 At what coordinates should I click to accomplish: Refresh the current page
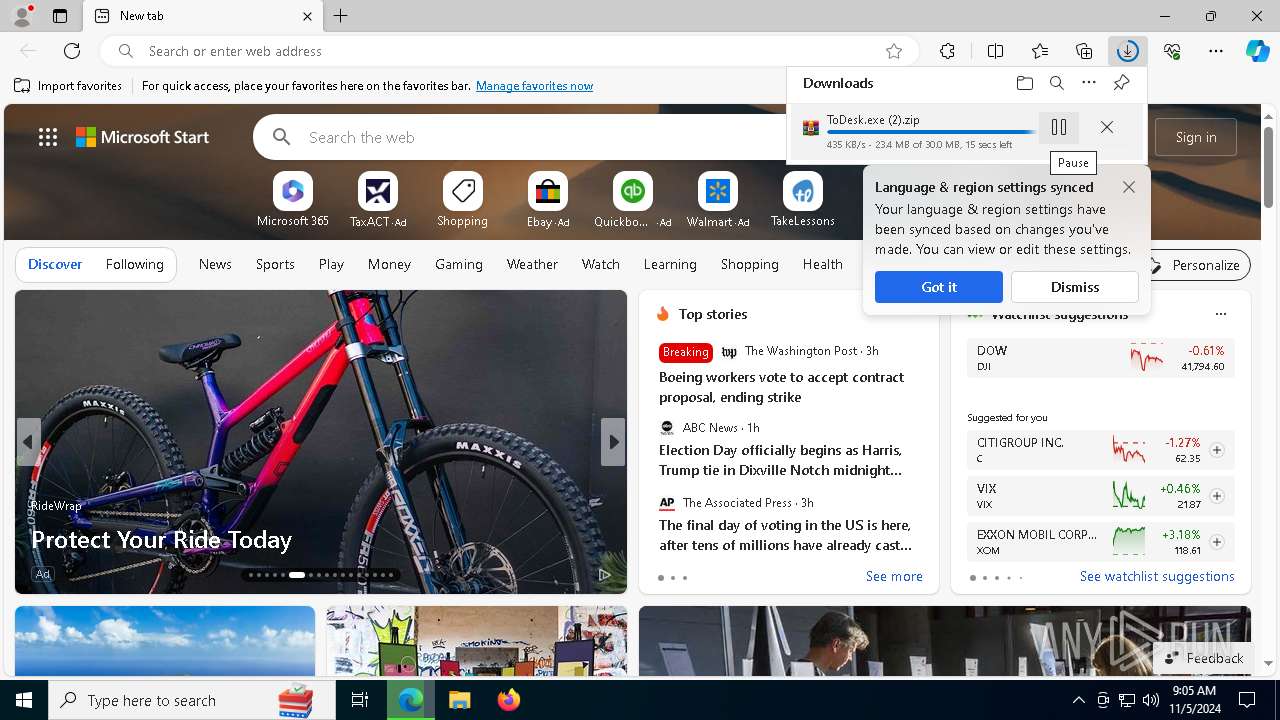click(x=72, y=51)
